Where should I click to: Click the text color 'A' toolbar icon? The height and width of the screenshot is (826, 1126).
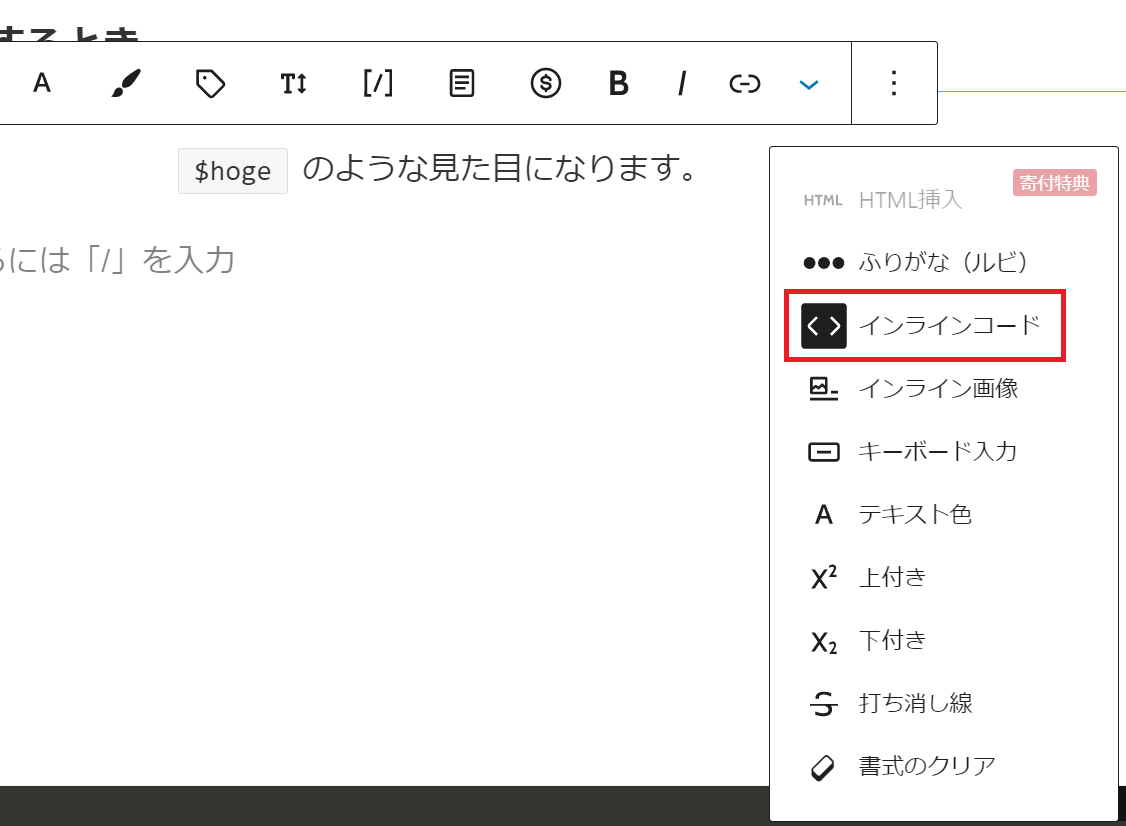pos(42,83)
